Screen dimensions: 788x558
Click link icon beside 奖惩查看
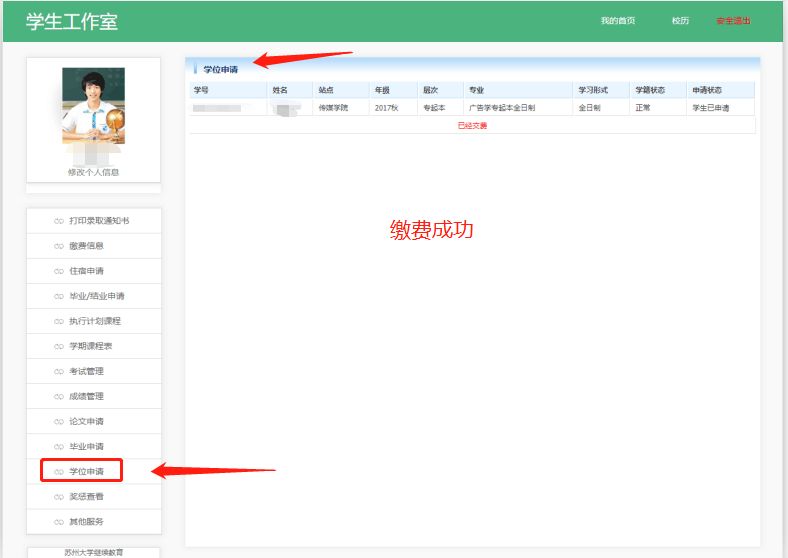coord(59,496)
